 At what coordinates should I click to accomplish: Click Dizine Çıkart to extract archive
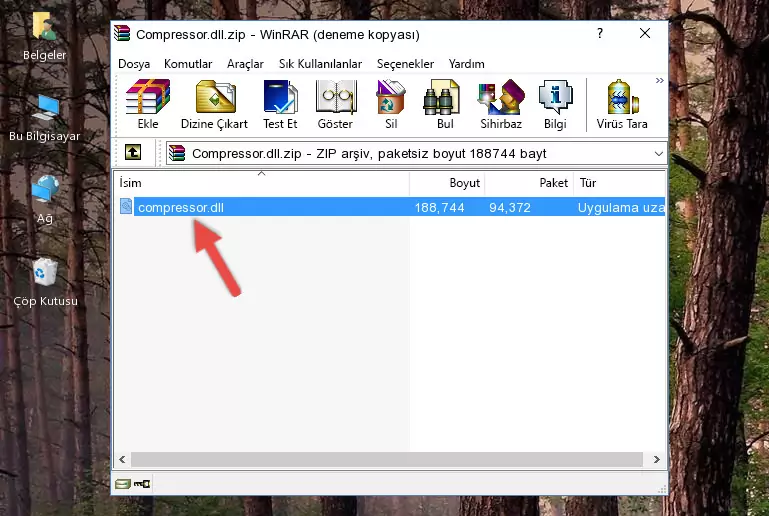(x=214, y=104)
